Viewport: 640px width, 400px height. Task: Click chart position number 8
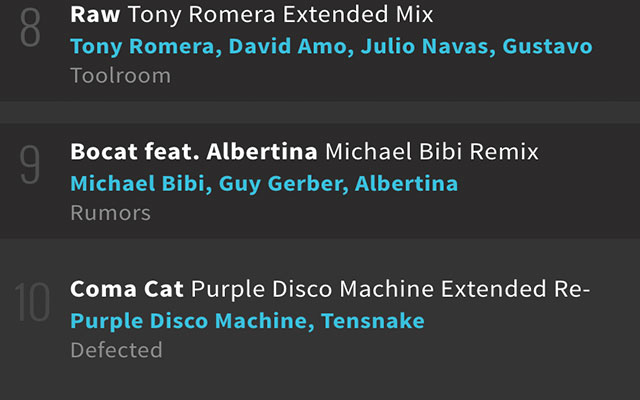pos(30,30)
